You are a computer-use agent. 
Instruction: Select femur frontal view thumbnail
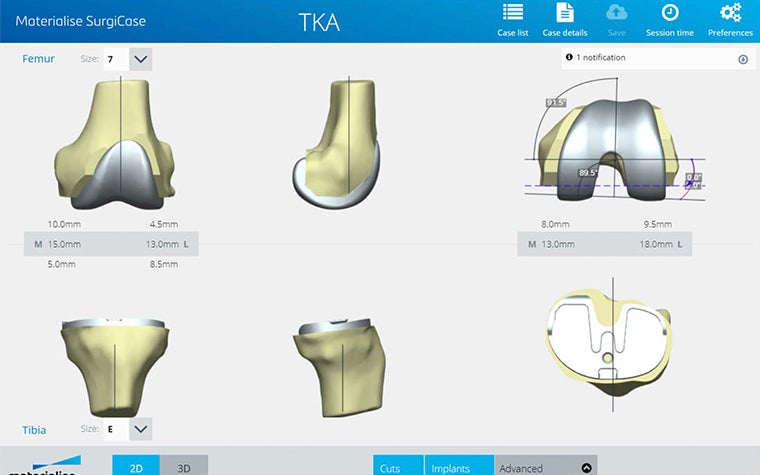[x=115, y=144]
